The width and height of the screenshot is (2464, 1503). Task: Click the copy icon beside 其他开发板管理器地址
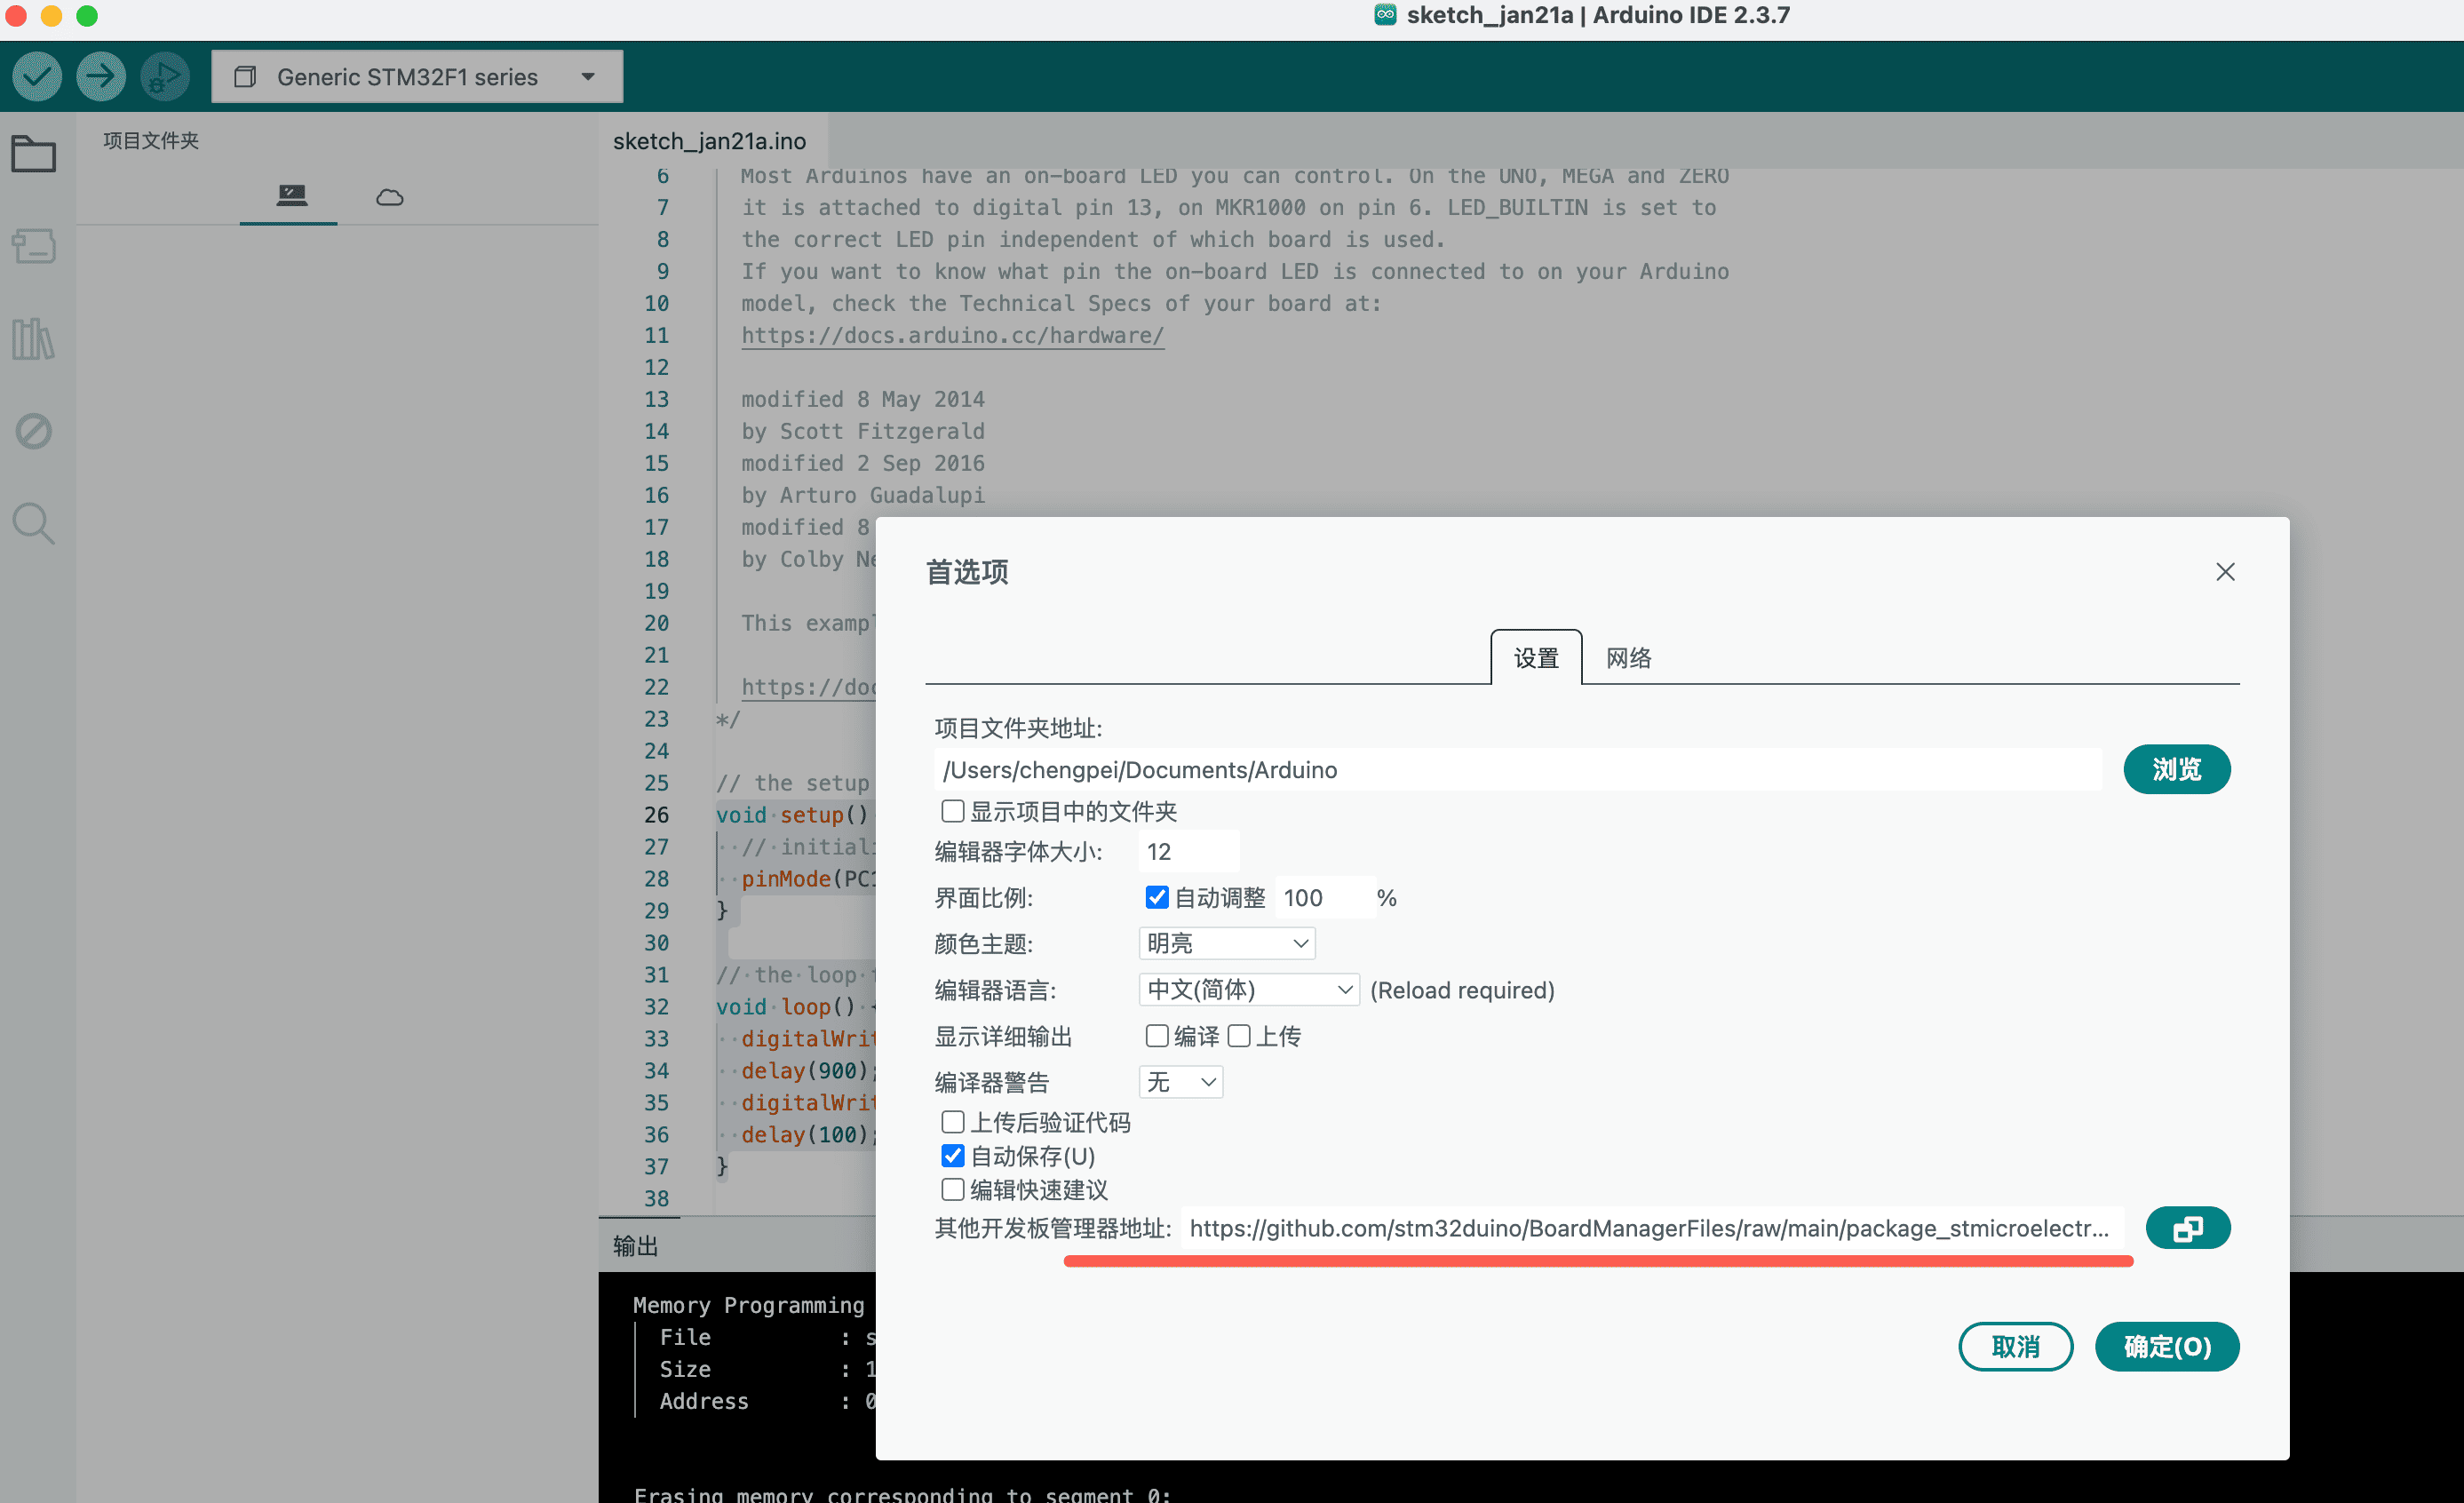[x=2188, y=1228]
